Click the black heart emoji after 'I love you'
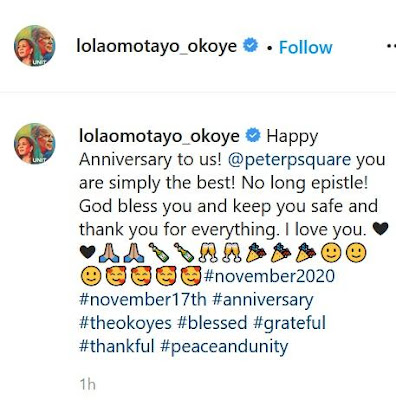This screenshot has height=400, width=396. tap(380, 229)
